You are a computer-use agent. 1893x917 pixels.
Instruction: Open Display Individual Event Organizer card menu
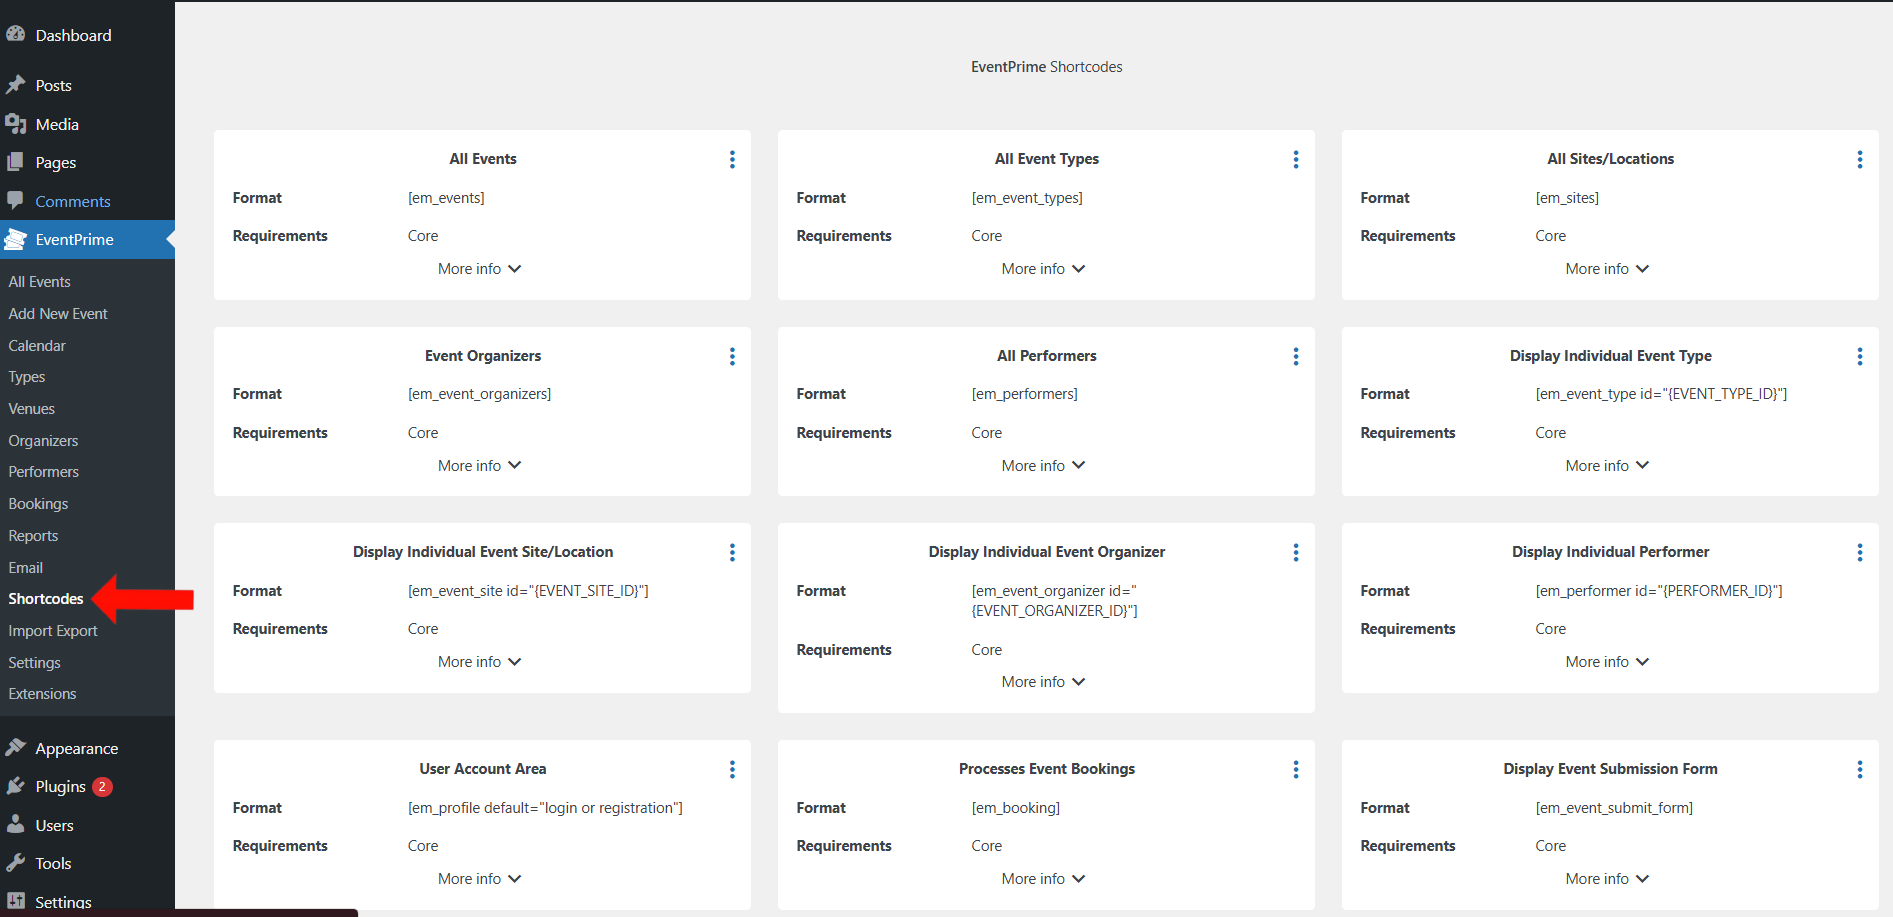[x=1296, y=553]
